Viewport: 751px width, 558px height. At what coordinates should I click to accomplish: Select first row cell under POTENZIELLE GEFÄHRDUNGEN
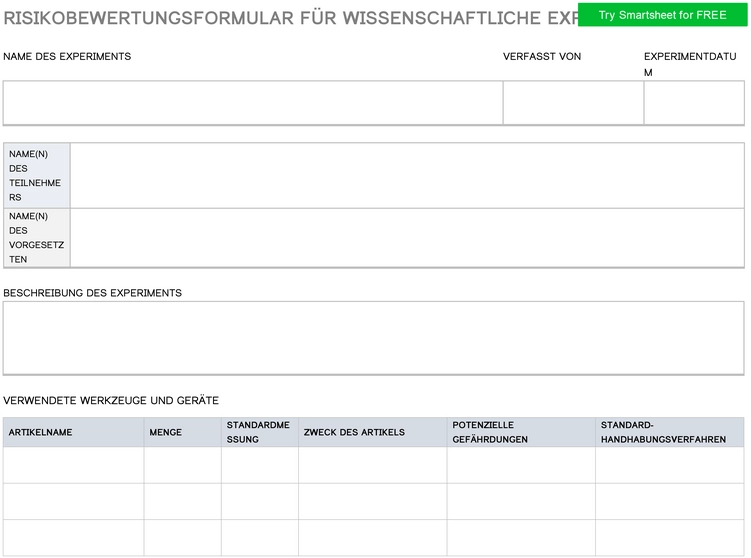click(521, 465)
